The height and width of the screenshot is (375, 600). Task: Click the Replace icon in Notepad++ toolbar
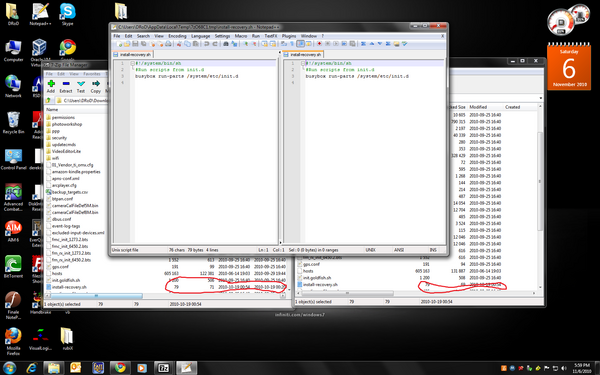(234, 44)
